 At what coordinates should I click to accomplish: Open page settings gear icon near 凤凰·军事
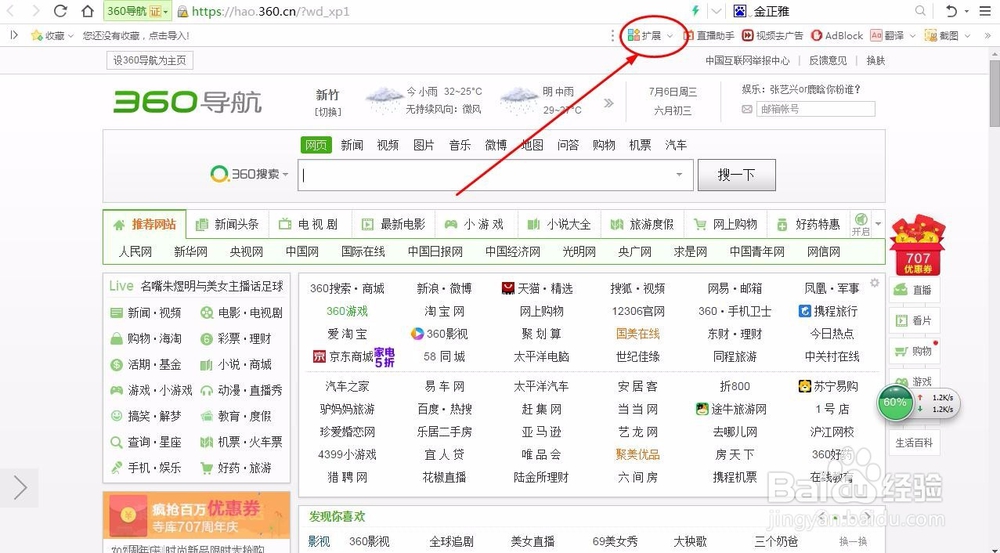(x=874, y=283)
